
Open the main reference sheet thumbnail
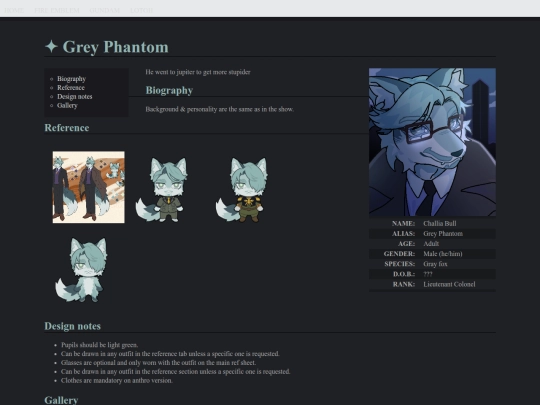tap(89, 187)
